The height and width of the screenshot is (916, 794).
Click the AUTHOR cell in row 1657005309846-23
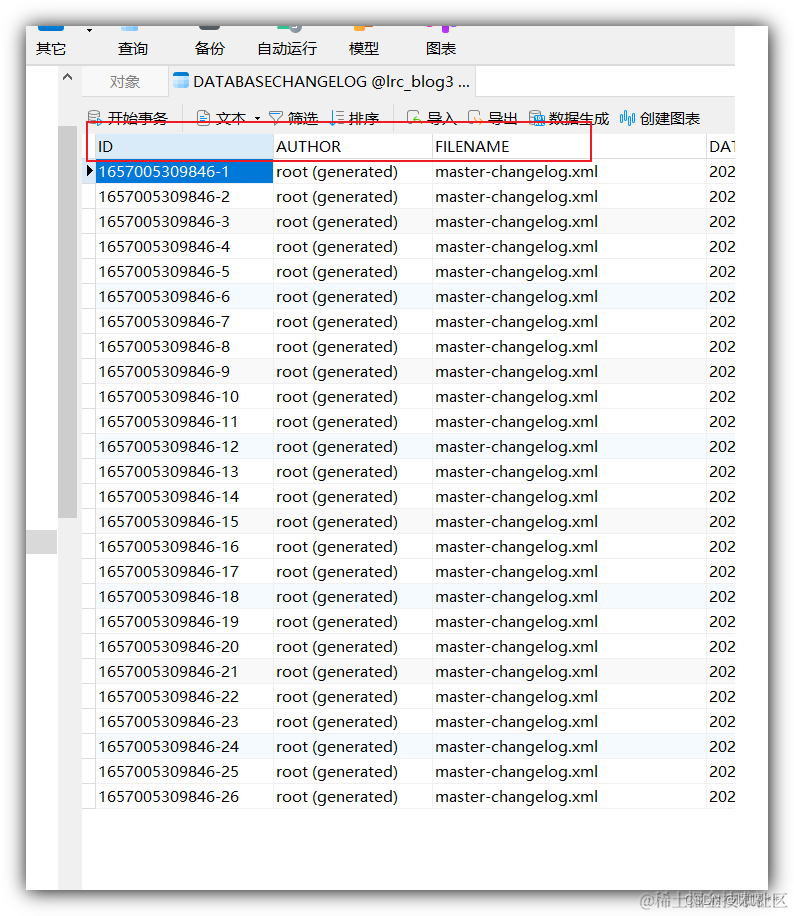point(353,721)
